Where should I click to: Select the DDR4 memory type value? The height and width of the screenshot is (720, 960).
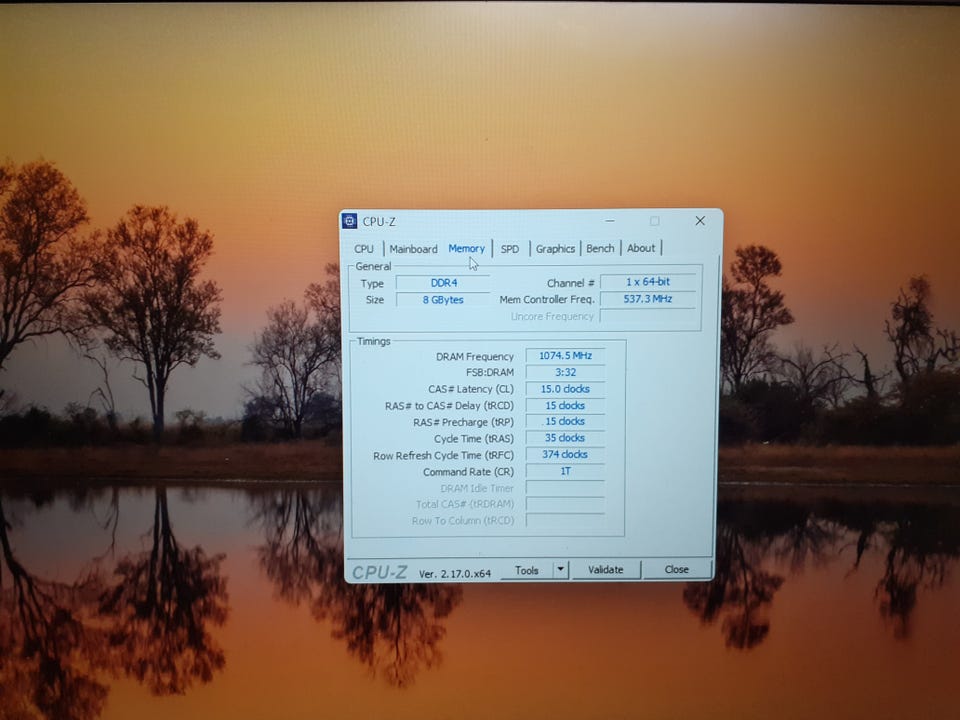coord(443,283)
